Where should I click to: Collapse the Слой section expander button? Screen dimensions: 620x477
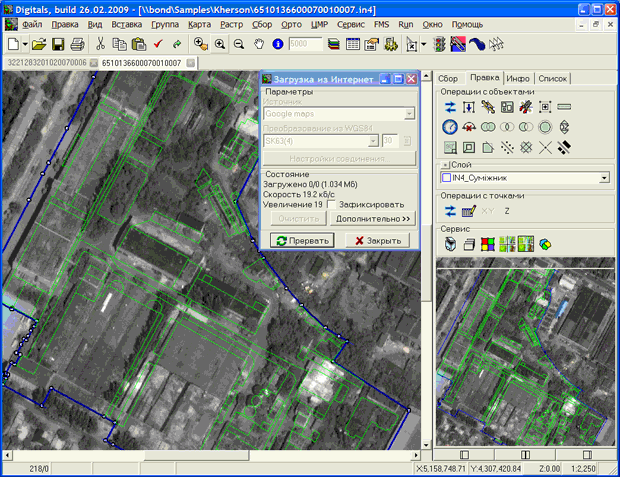pyautogui.click(x=445, y=164)
